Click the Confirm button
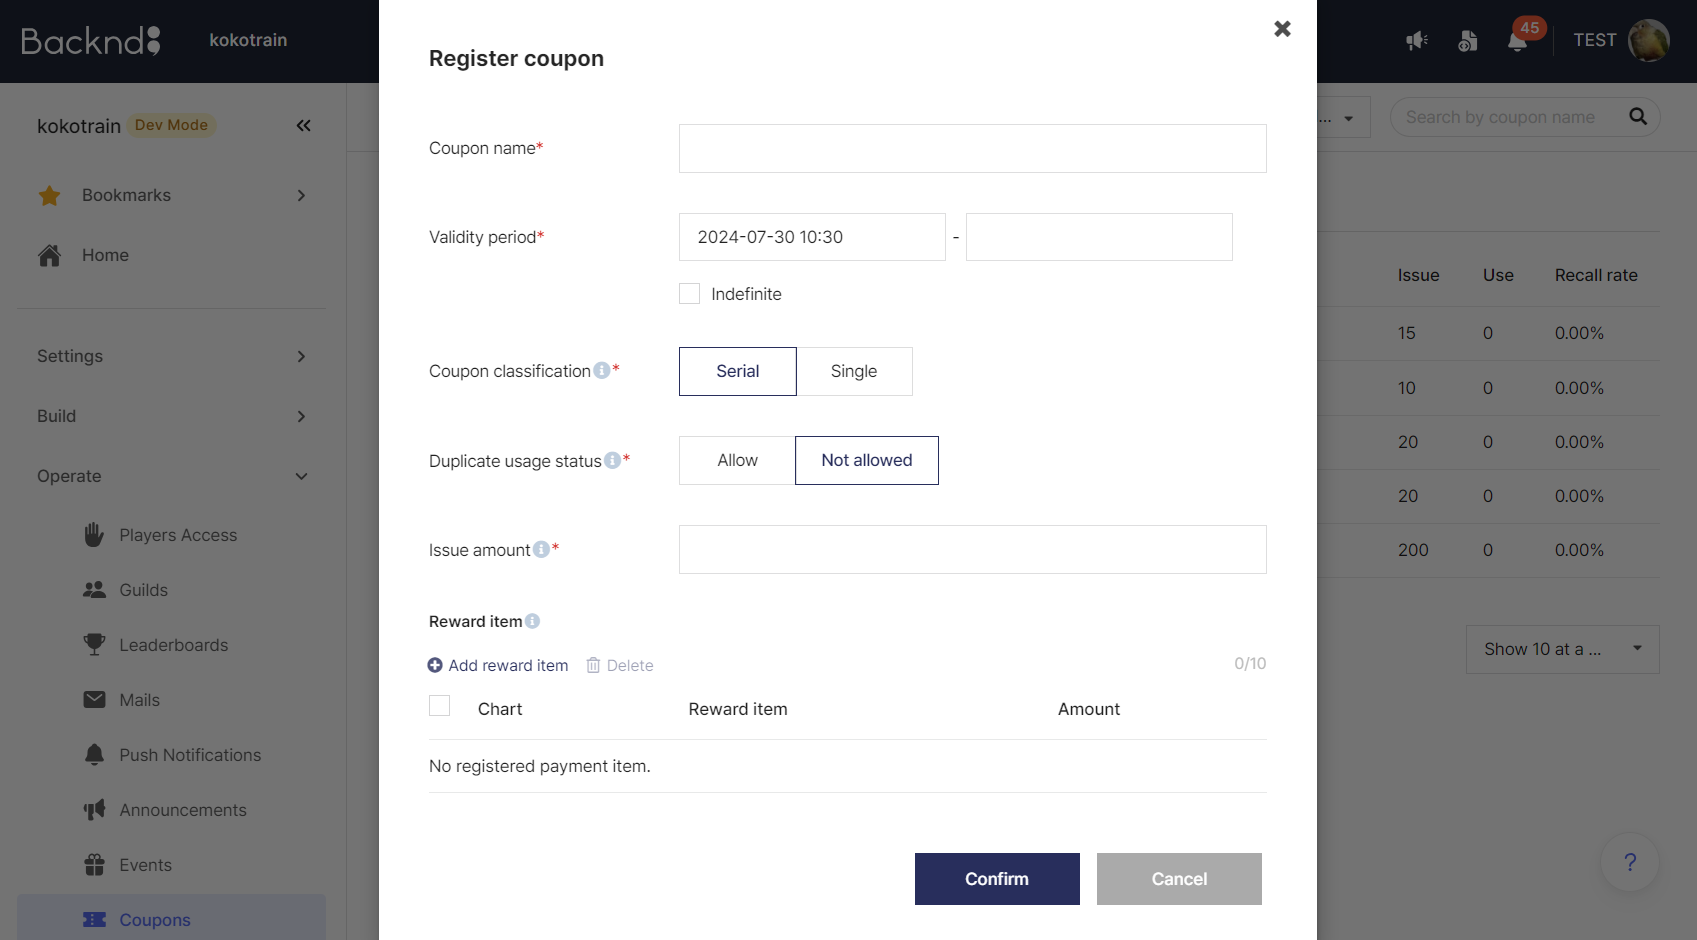The width and height of the screenshot is (1697, 940). click(997, 879)
